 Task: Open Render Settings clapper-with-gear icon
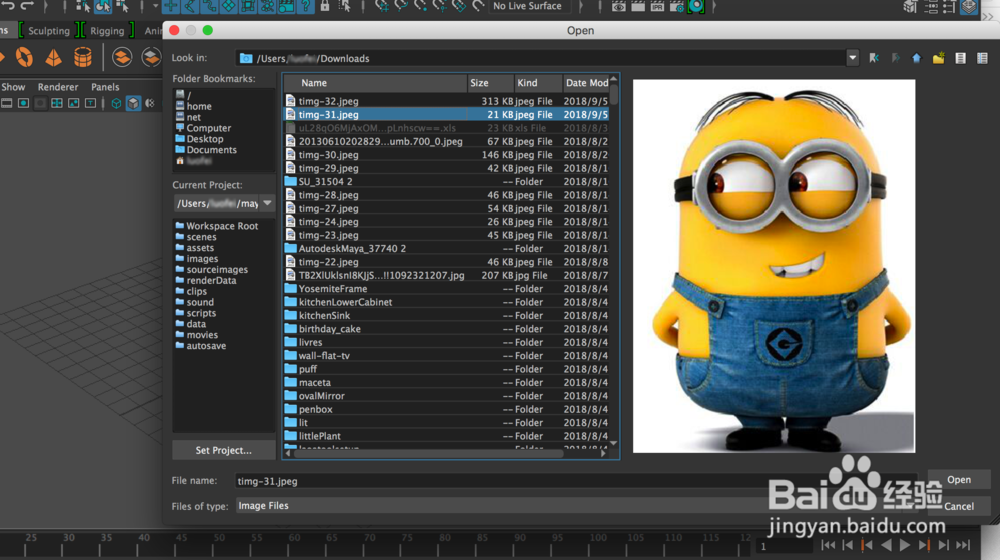click(x=676, y=6)
